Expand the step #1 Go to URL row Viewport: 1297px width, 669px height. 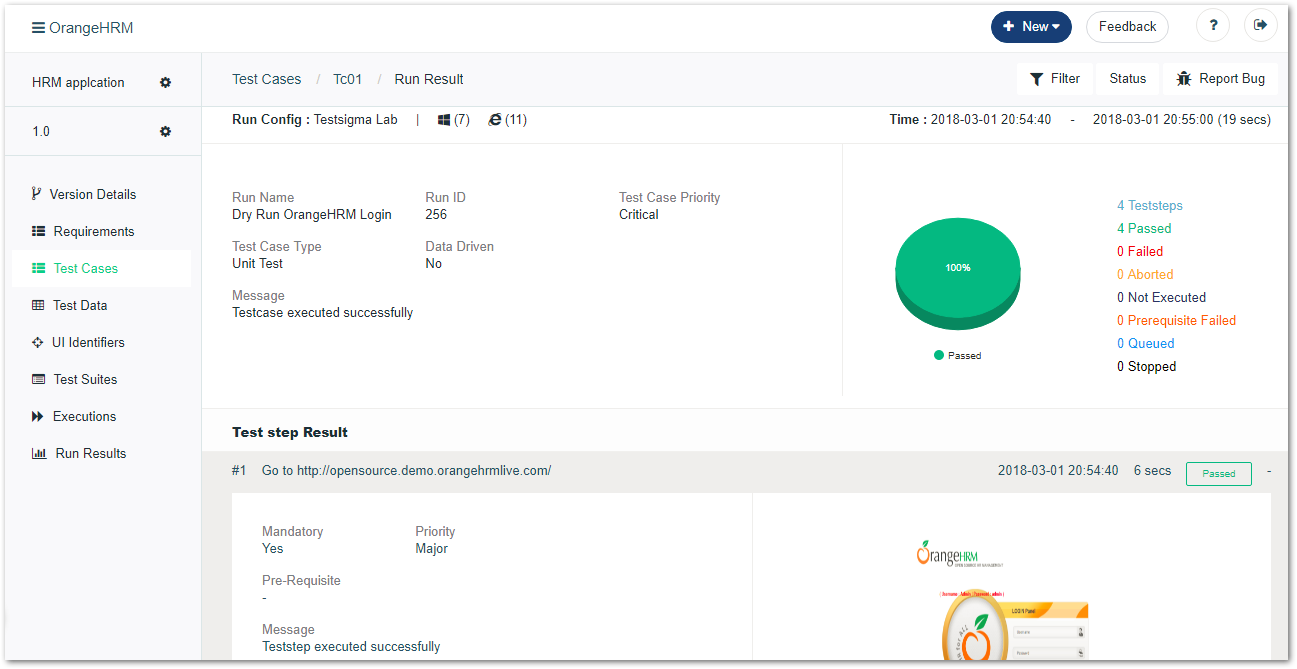pyautogui.click(x=745, y=471)
